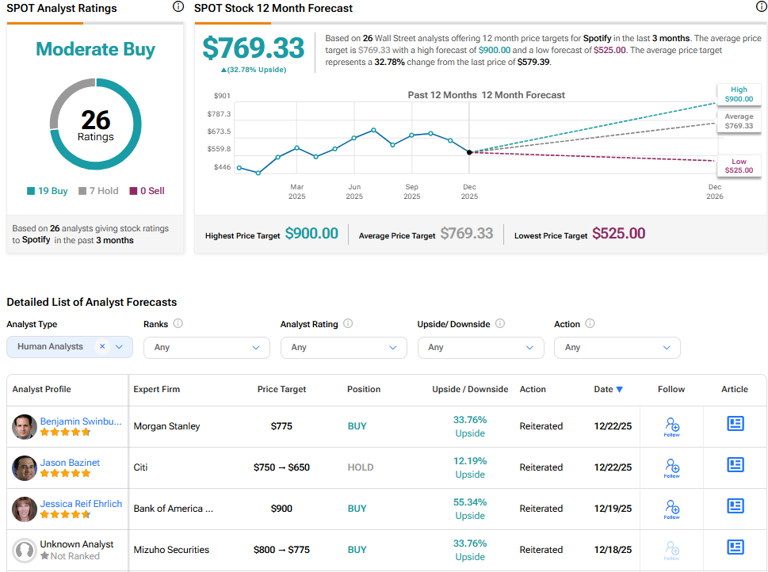The image size is (768, 572).
Task: Click Jason Bazinet's profile photo
Action: (x=24, y=467)
